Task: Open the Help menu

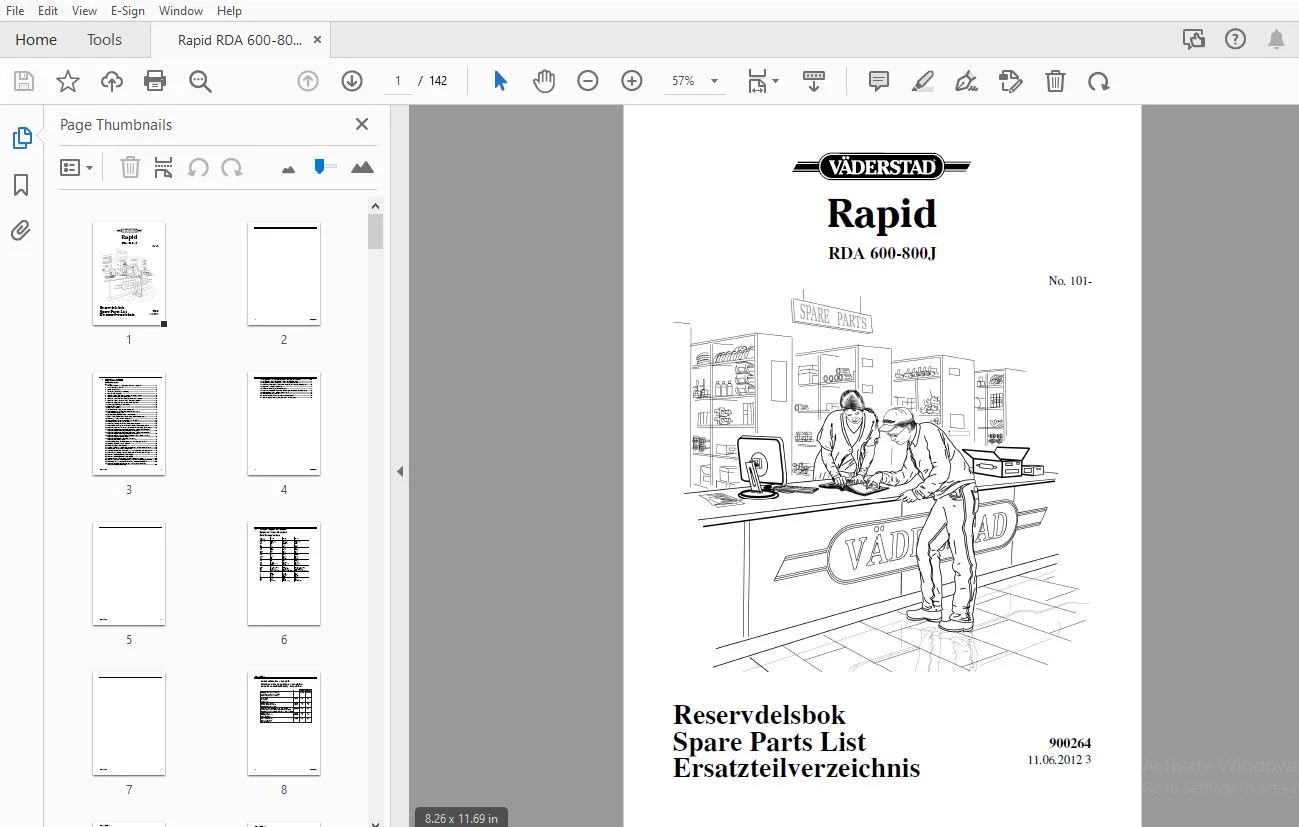Action: click(x=229, y=11)
